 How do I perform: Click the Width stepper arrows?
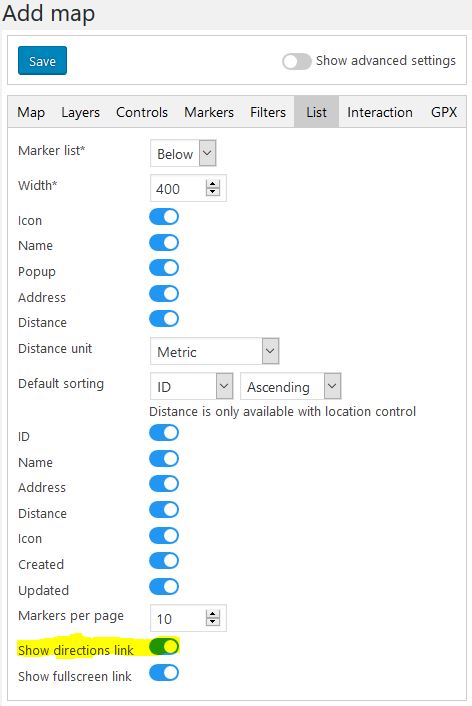coord(213,188)
